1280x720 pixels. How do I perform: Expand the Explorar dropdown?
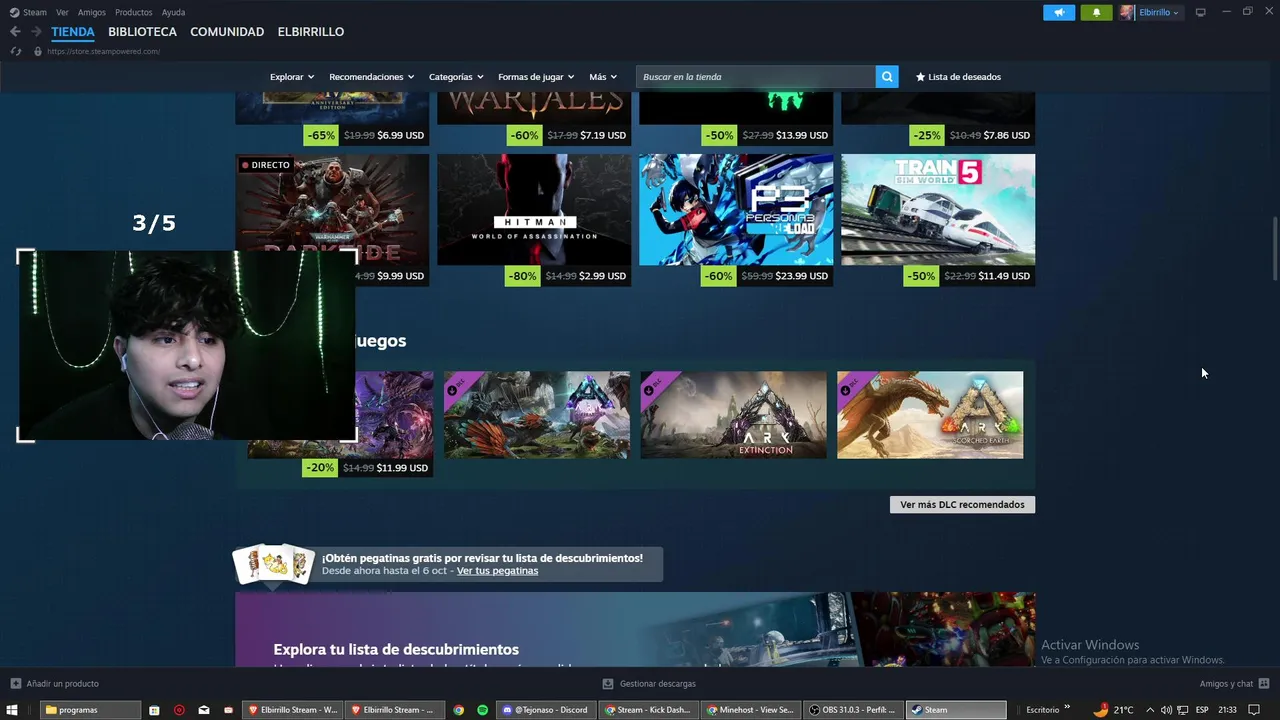[x=292, y=77]
